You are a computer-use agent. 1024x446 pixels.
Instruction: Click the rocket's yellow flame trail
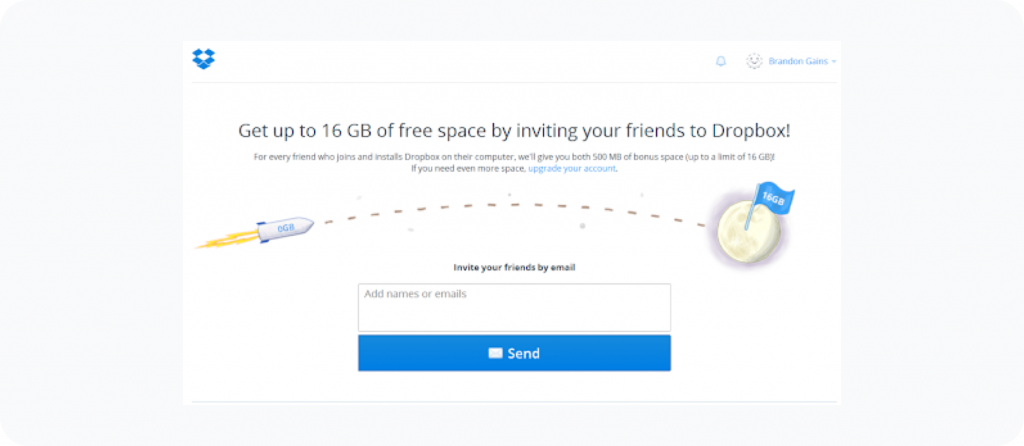click(226, 240)
